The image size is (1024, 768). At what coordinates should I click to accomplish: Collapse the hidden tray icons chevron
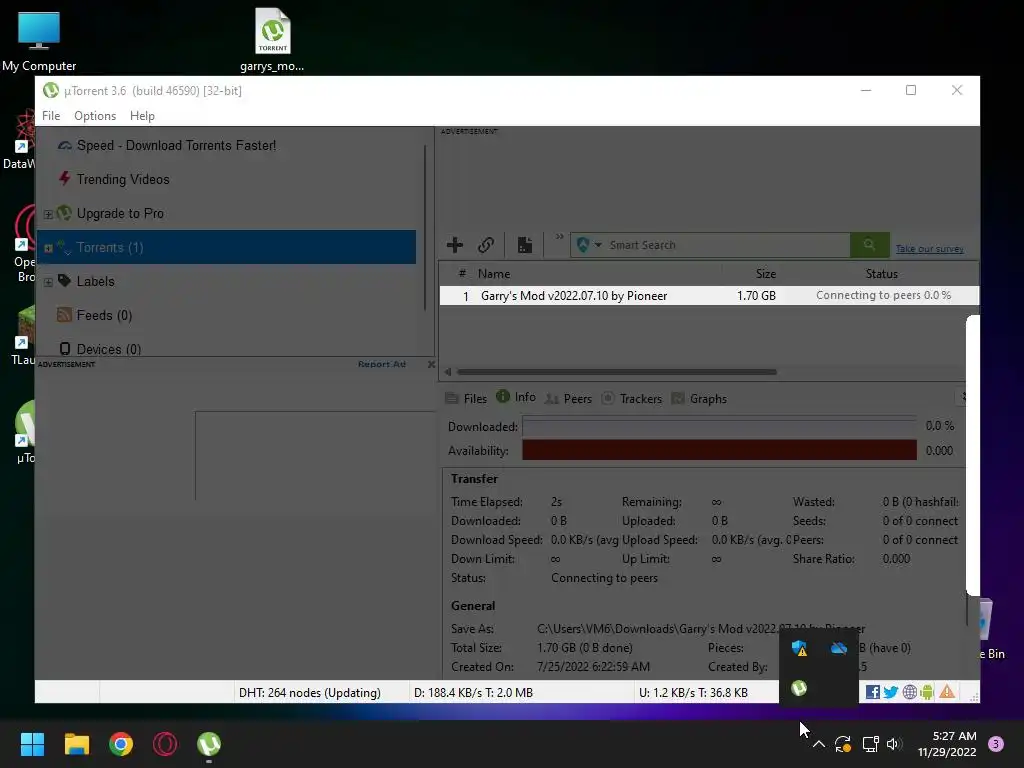pyautogui.click(x=819, y=744)
